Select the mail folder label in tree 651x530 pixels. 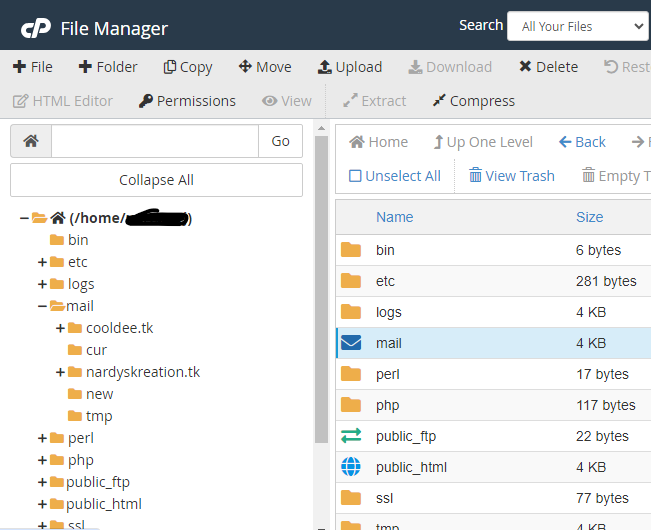click(x=80, y=306)
